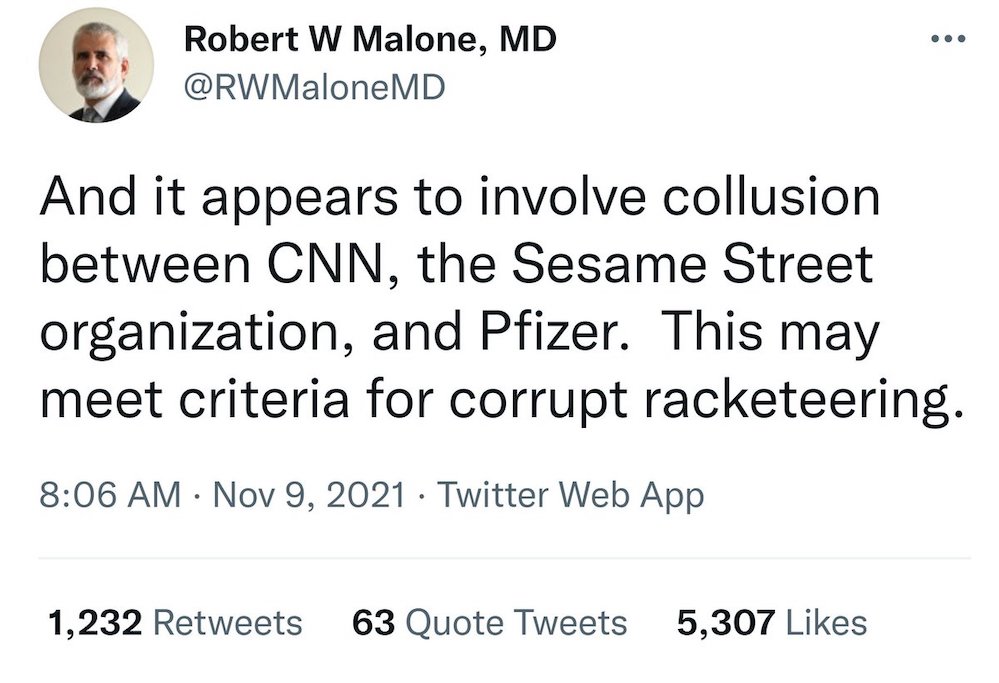
Task: Open the three-dot more options menu
Action: (x=945, y=41)
